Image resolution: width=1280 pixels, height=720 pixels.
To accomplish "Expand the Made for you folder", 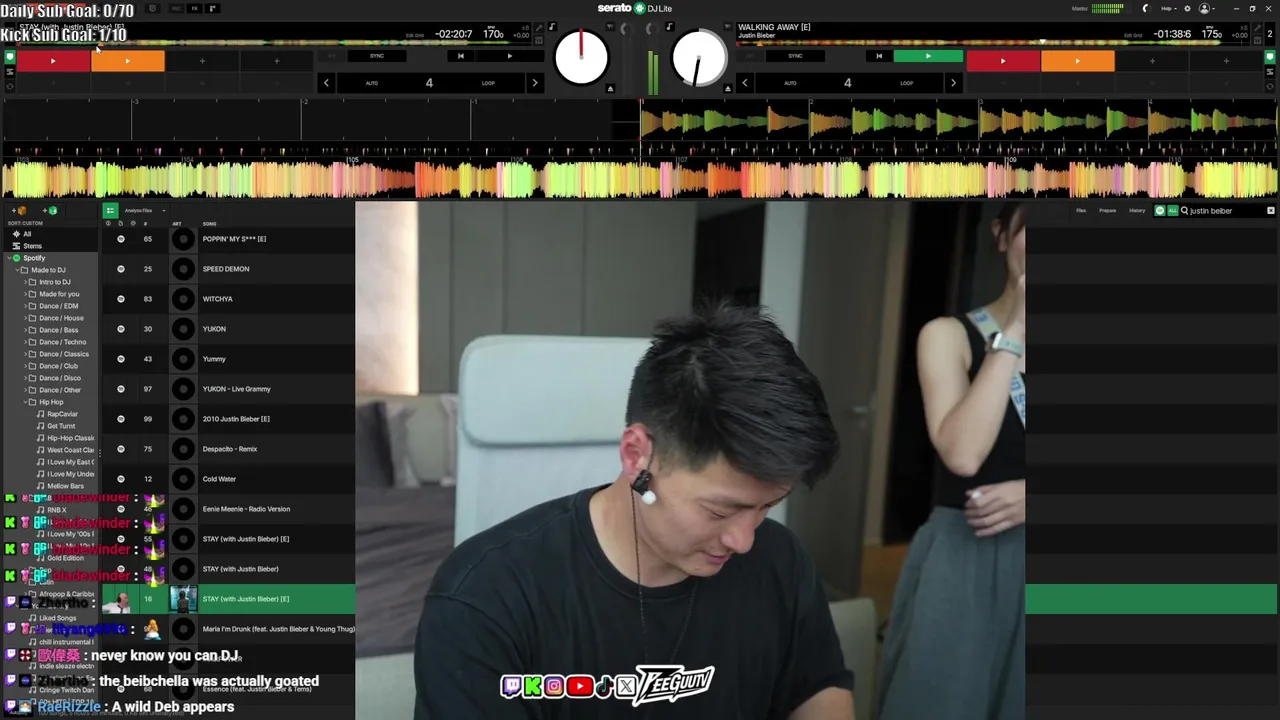I will pyautogui.click(x=25, y=294).
